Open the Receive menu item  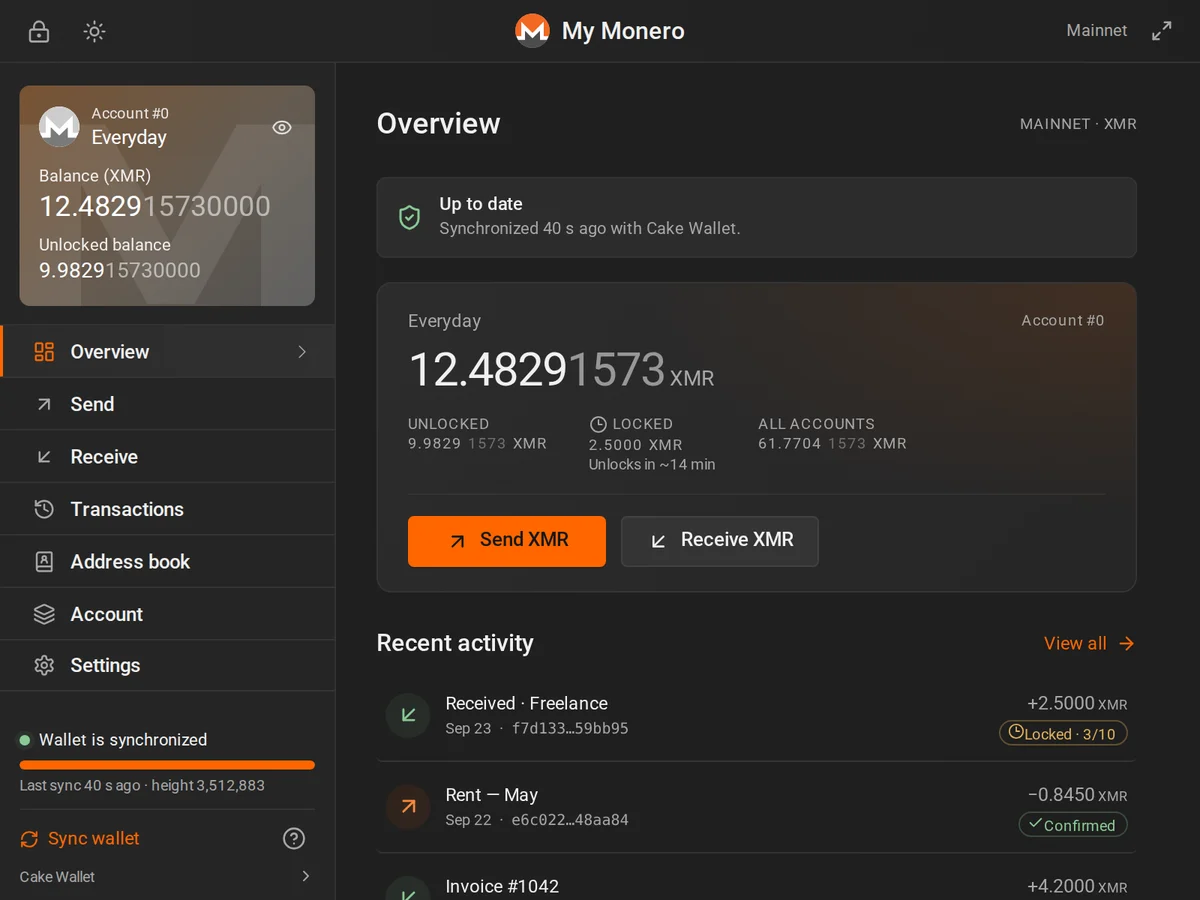pos(168,457)
